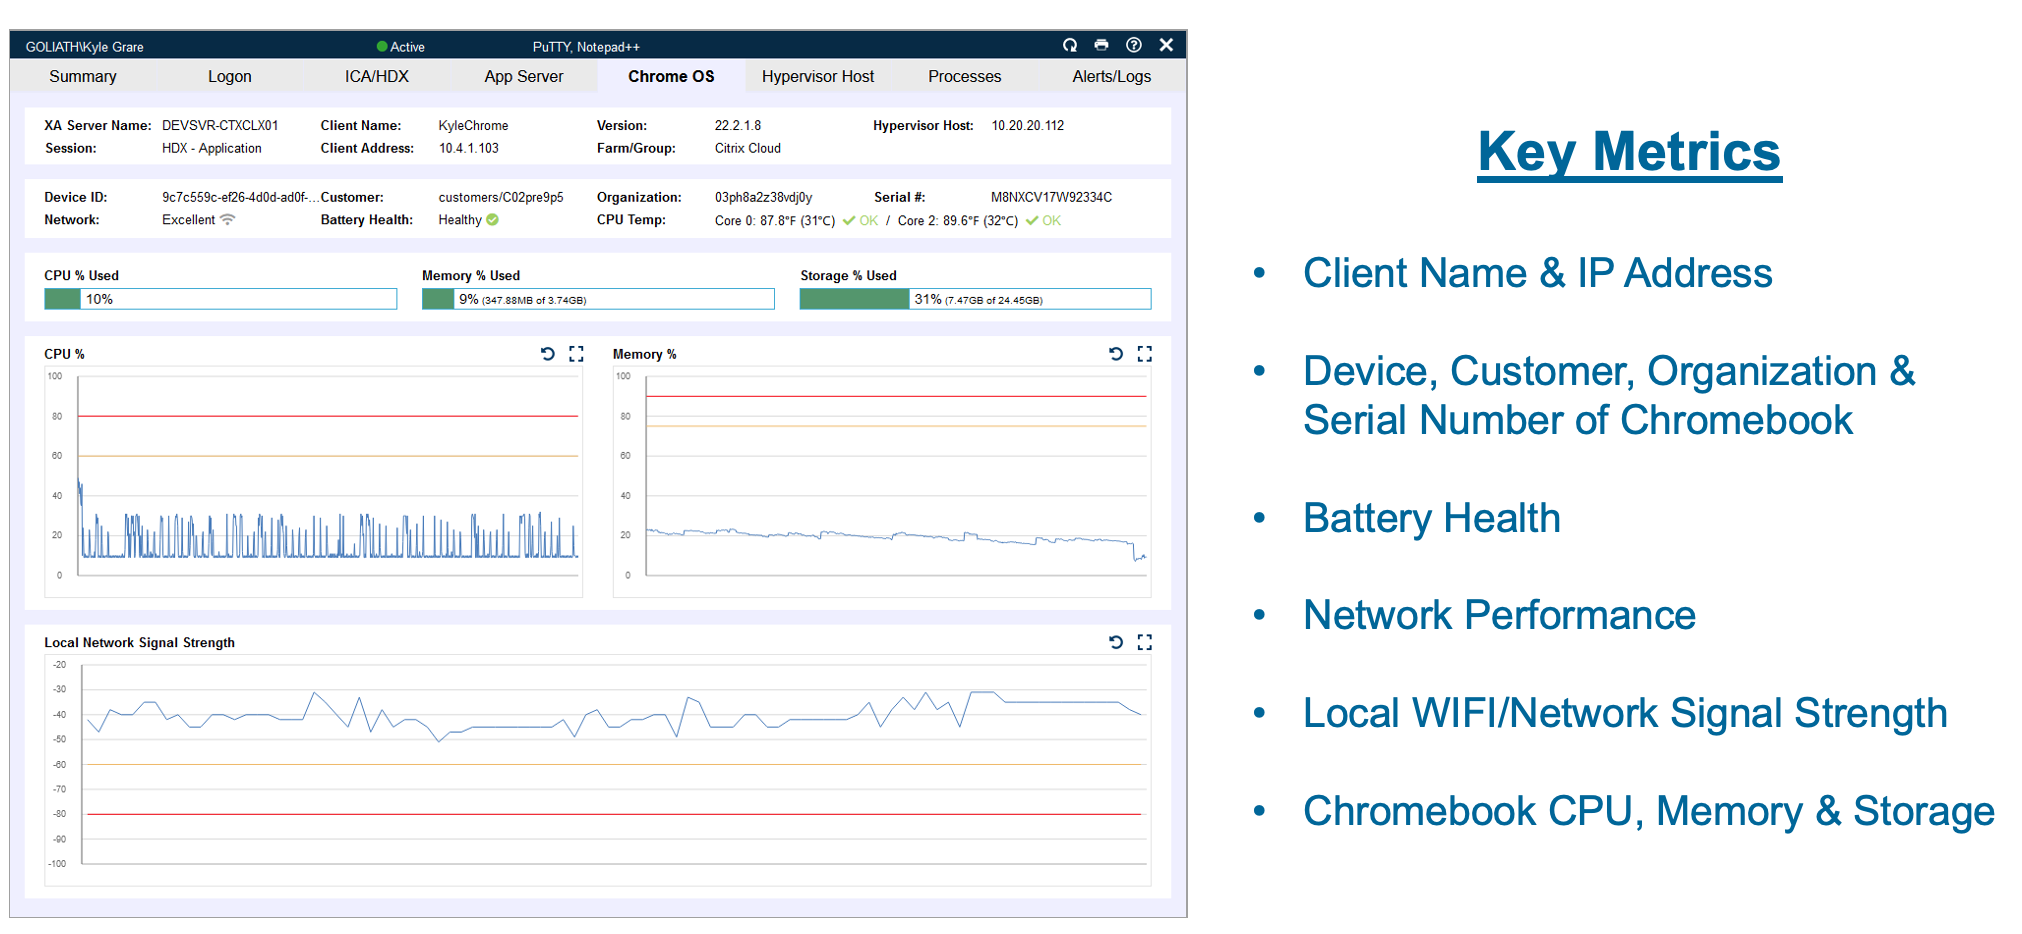Screen dimensions: 2022x934
Task: Click the OK checkmark for Core 0 temperature
Action: pyautogui.click(x=850, y=220)
